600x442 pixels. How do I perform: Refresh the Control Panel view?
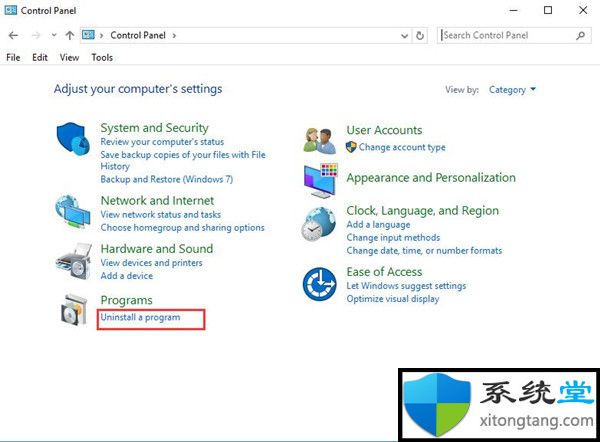[420, 36]
